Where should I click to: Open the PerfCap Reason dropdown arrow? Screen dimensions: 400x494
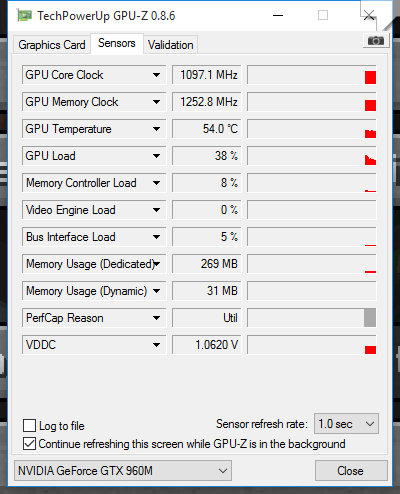156,318
